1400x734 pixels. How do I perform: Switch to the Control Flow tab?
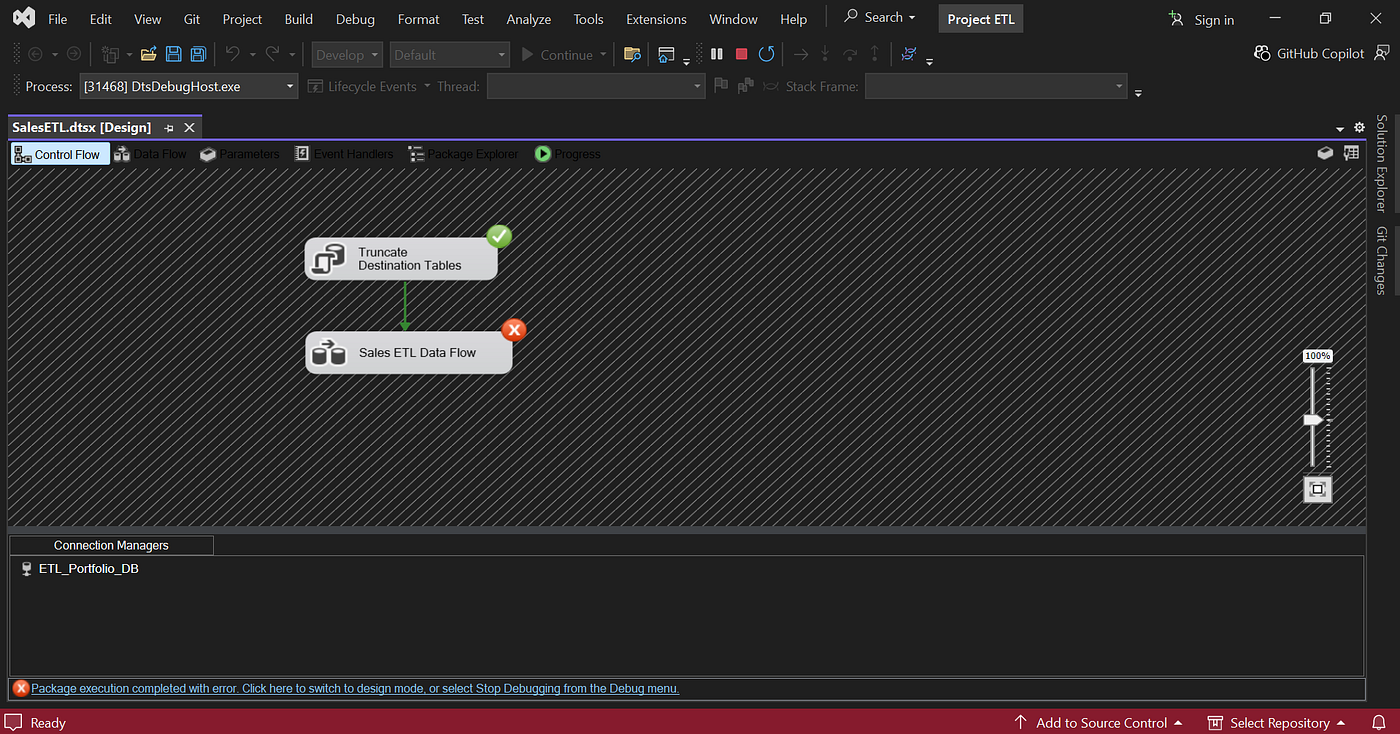[x=60, y=154]
